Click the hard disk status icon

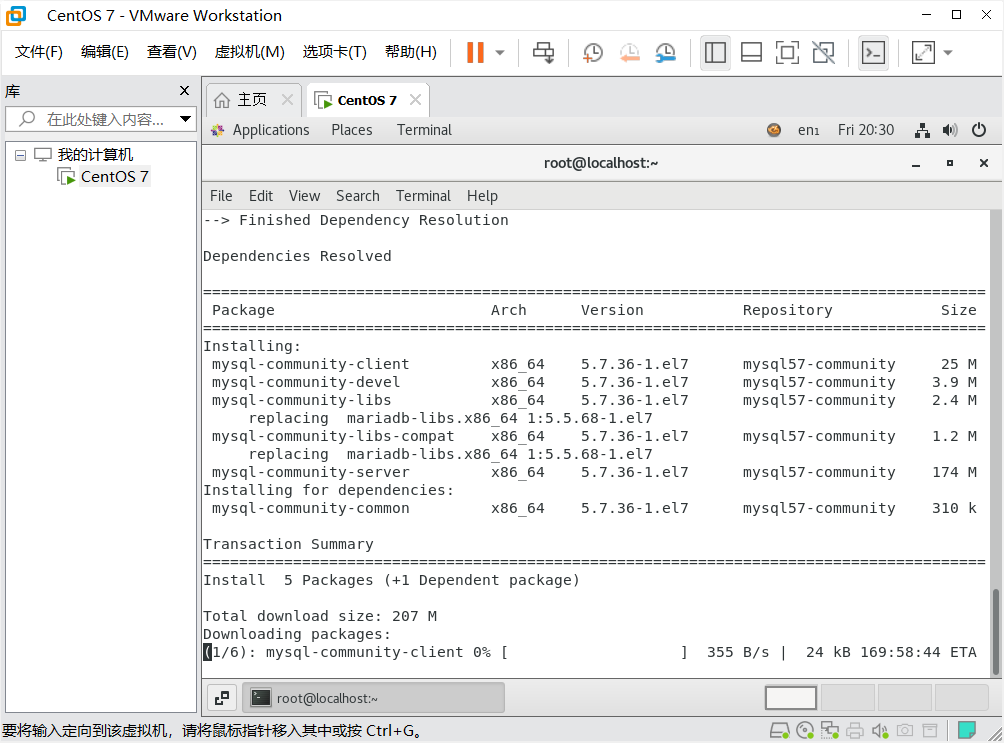click(779, 730)
